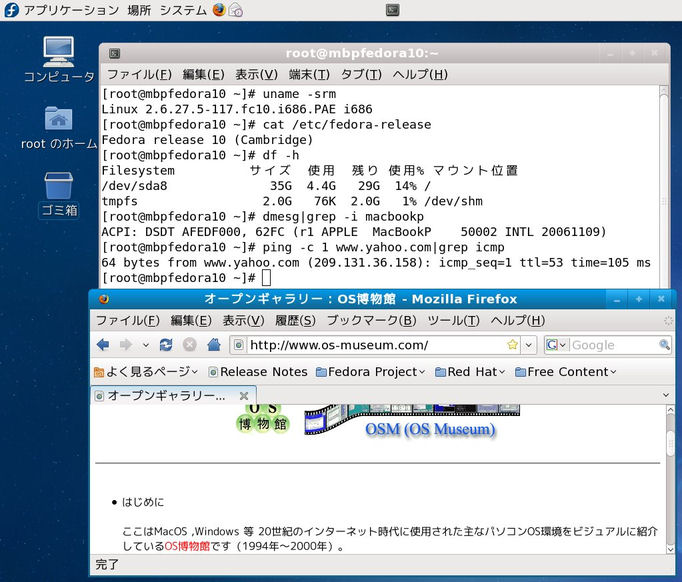Open Free Content bookmarks folder
The width and height of the screenshot is (682, 582).
pyautogui.click(x=565, y=372)
